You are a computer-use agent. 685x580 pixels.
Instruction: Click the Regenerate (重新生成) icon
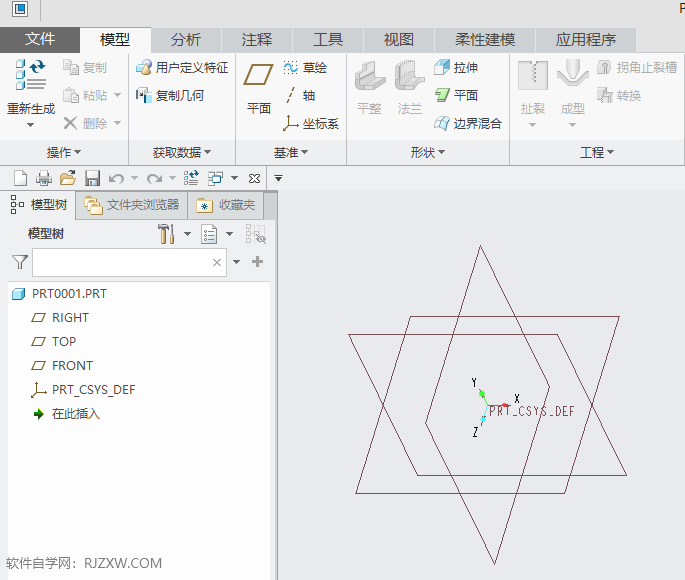31,75
